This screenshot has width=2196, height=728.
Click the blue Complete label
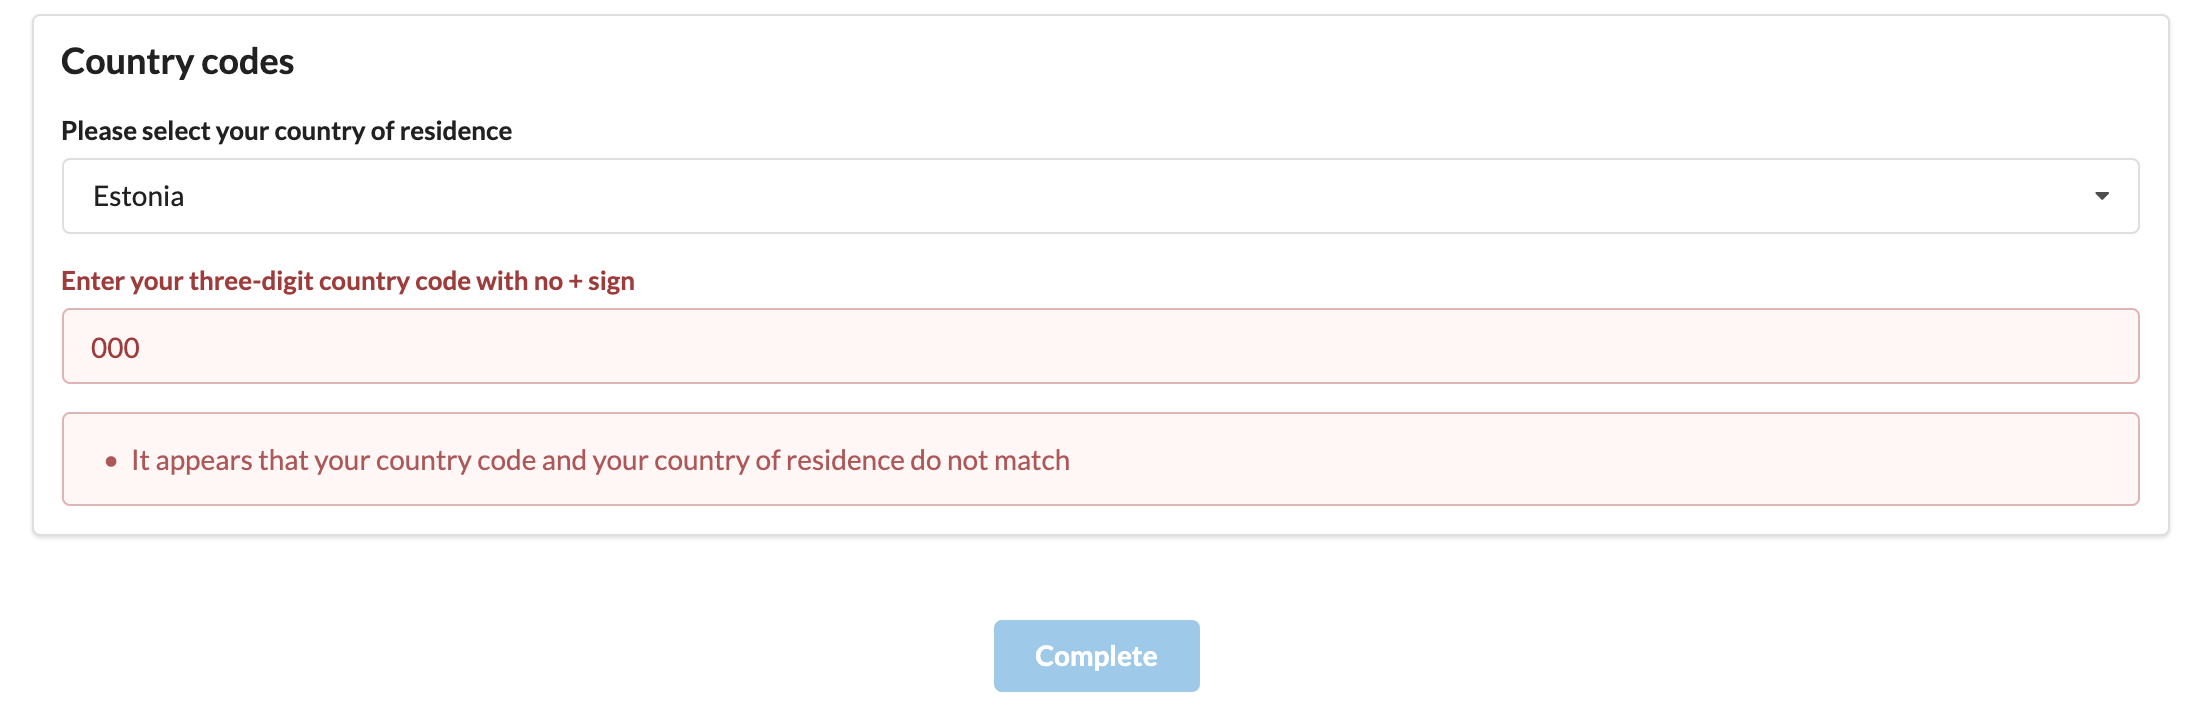pos(1096,655)
